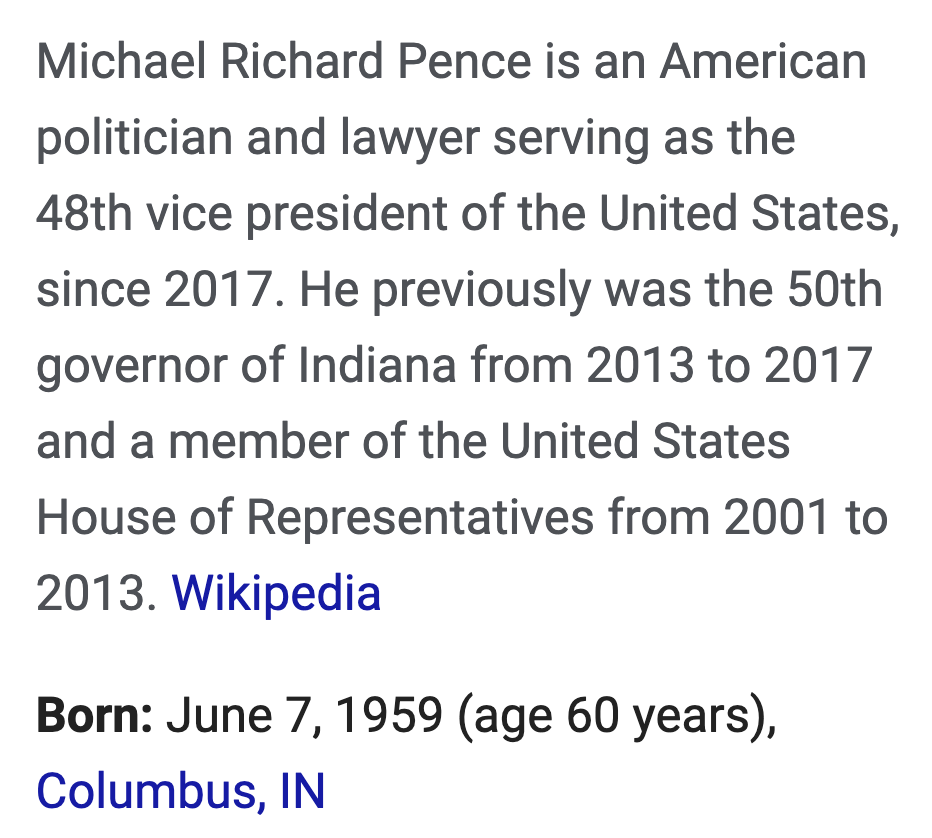Click the word 'American' in first line
Image resolution: width=932 pixels, height=838 pixels.
tap(763, 61)
